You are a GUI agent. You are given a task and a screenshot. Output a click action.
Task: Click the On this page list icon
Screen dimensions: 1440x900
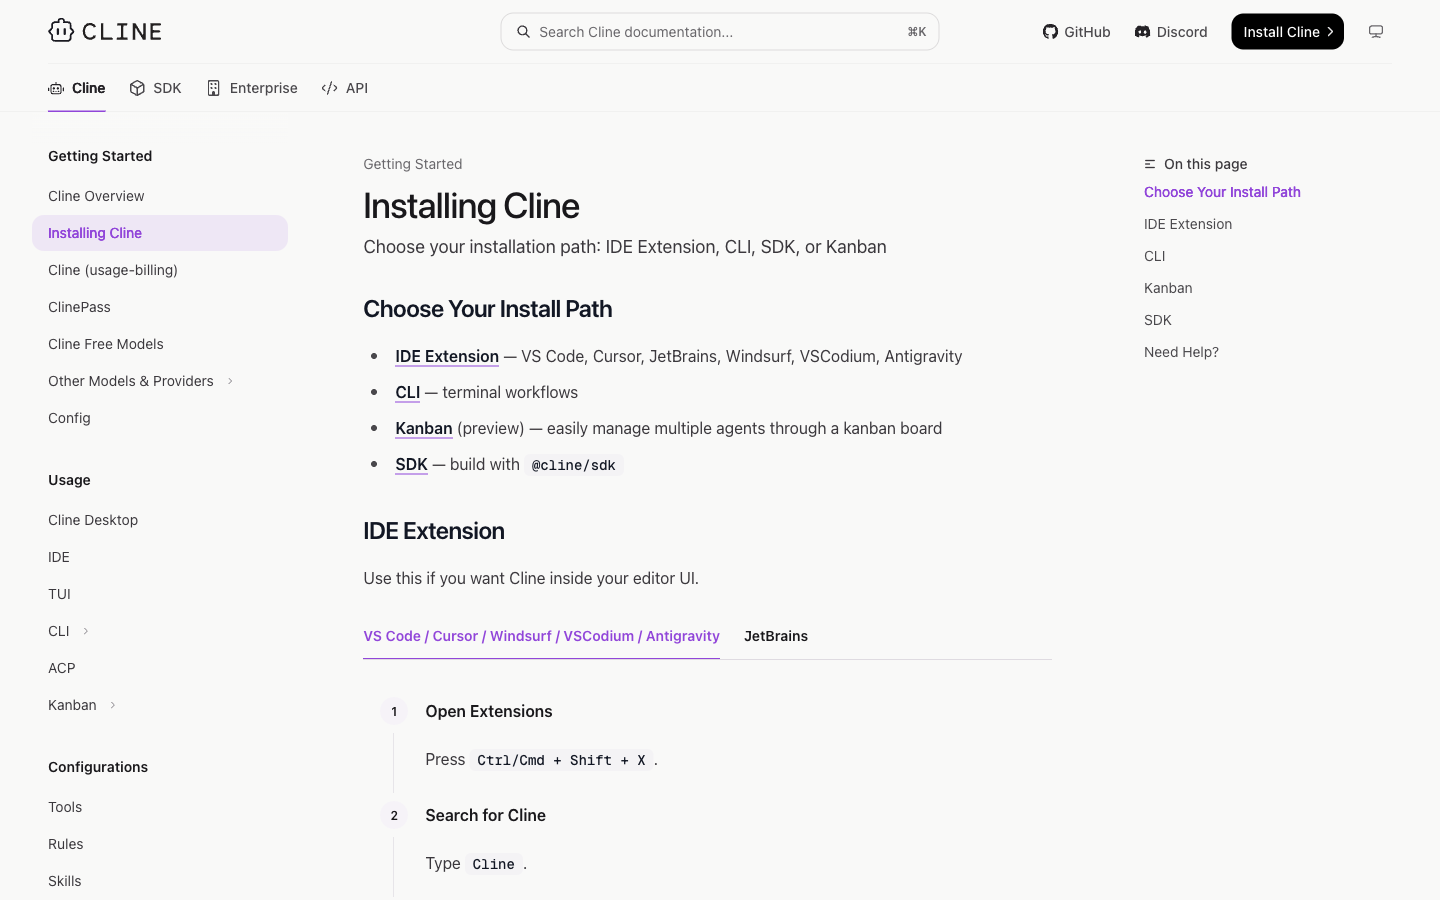point(1150,164)
